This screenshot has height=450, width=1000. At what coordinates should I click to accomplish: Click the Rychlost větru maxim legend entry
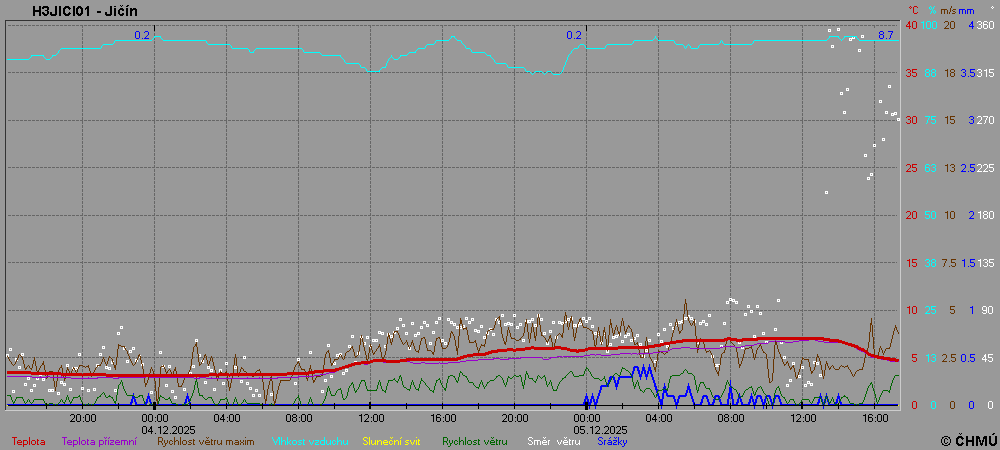click(x=206, y=441)
